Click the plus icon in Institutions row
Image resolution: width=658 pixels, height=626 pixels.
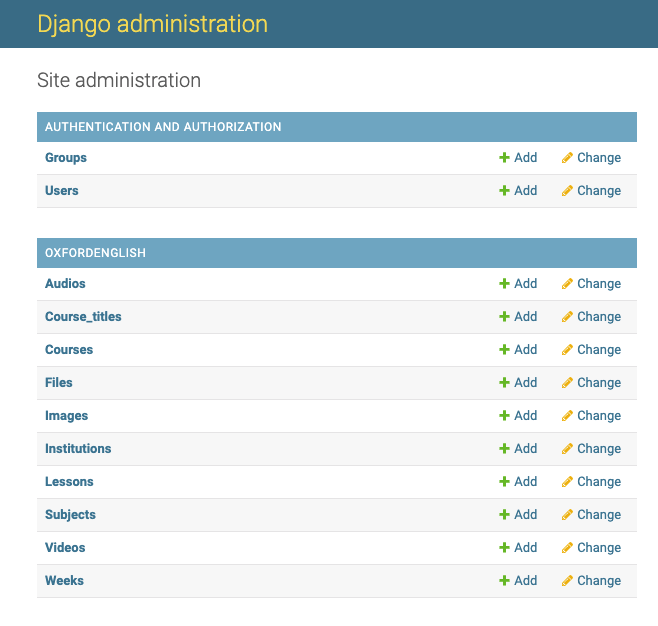504,449
